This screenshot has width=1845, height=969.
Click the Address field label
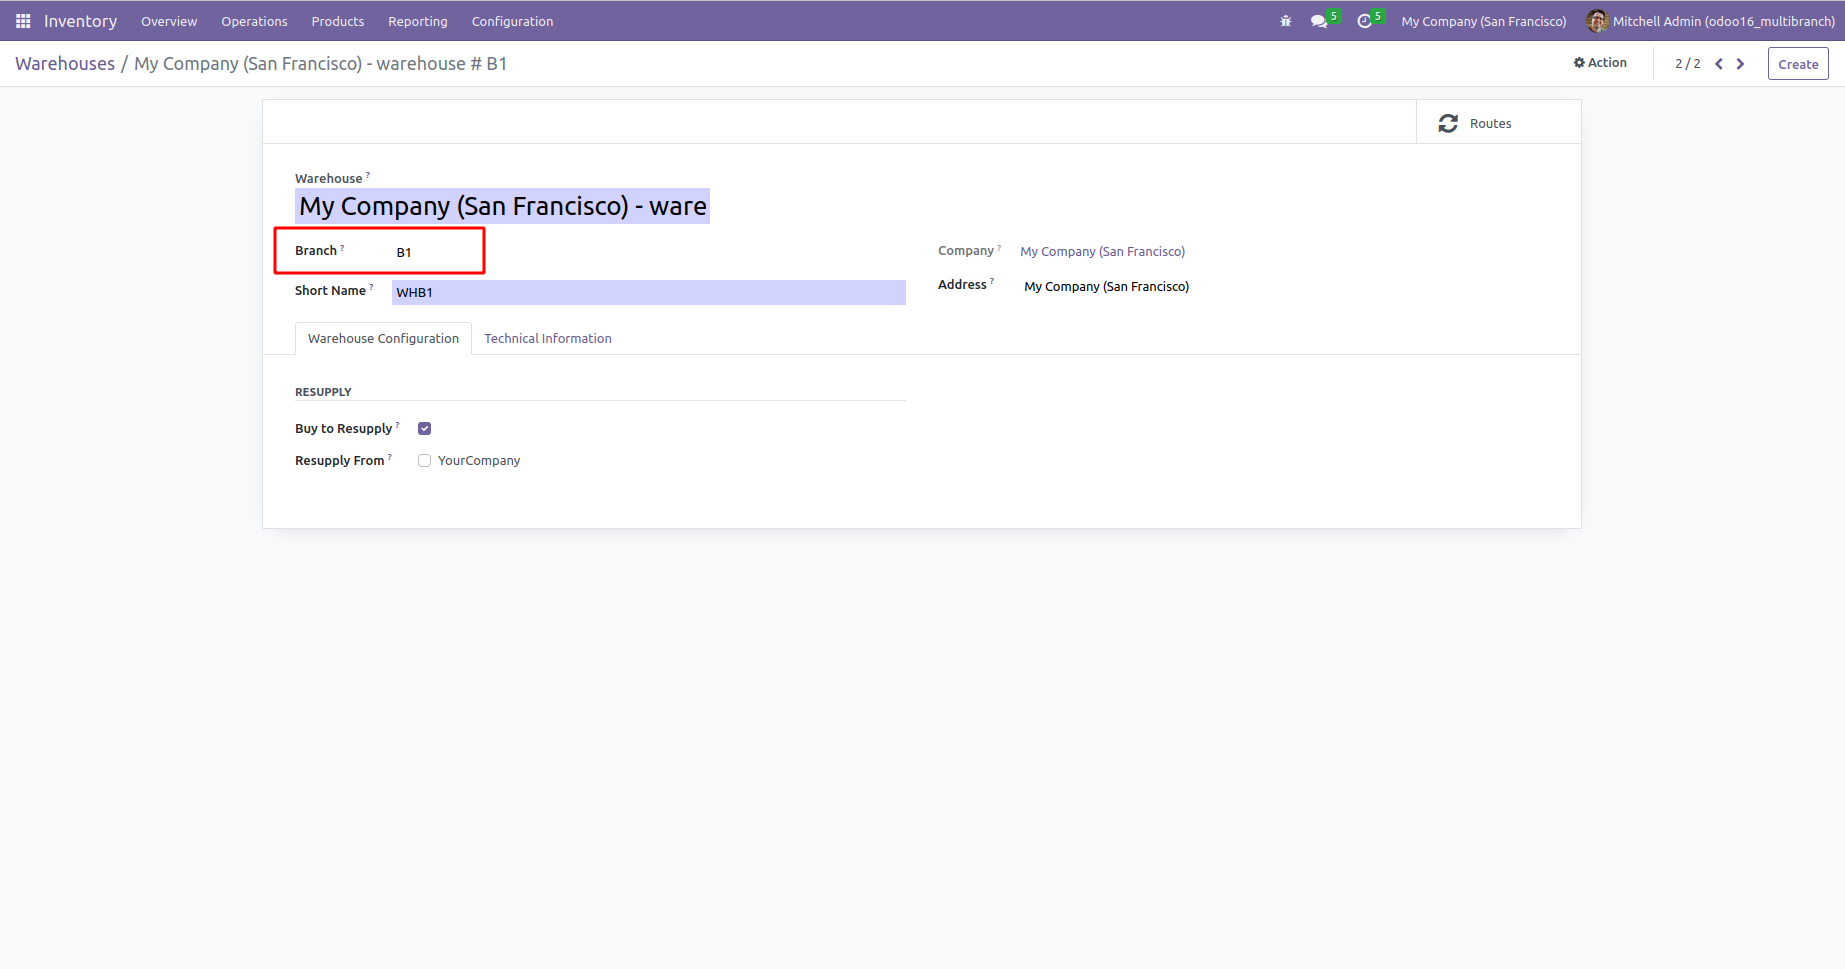(x=962, y=285)
